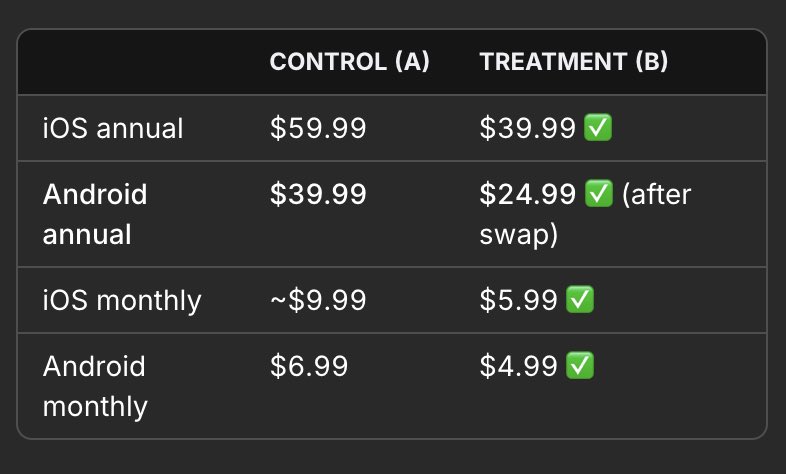786x474 pixels.
Task: Select the ~$9.99 iOS monthly control price
Action: pos(318,300)
